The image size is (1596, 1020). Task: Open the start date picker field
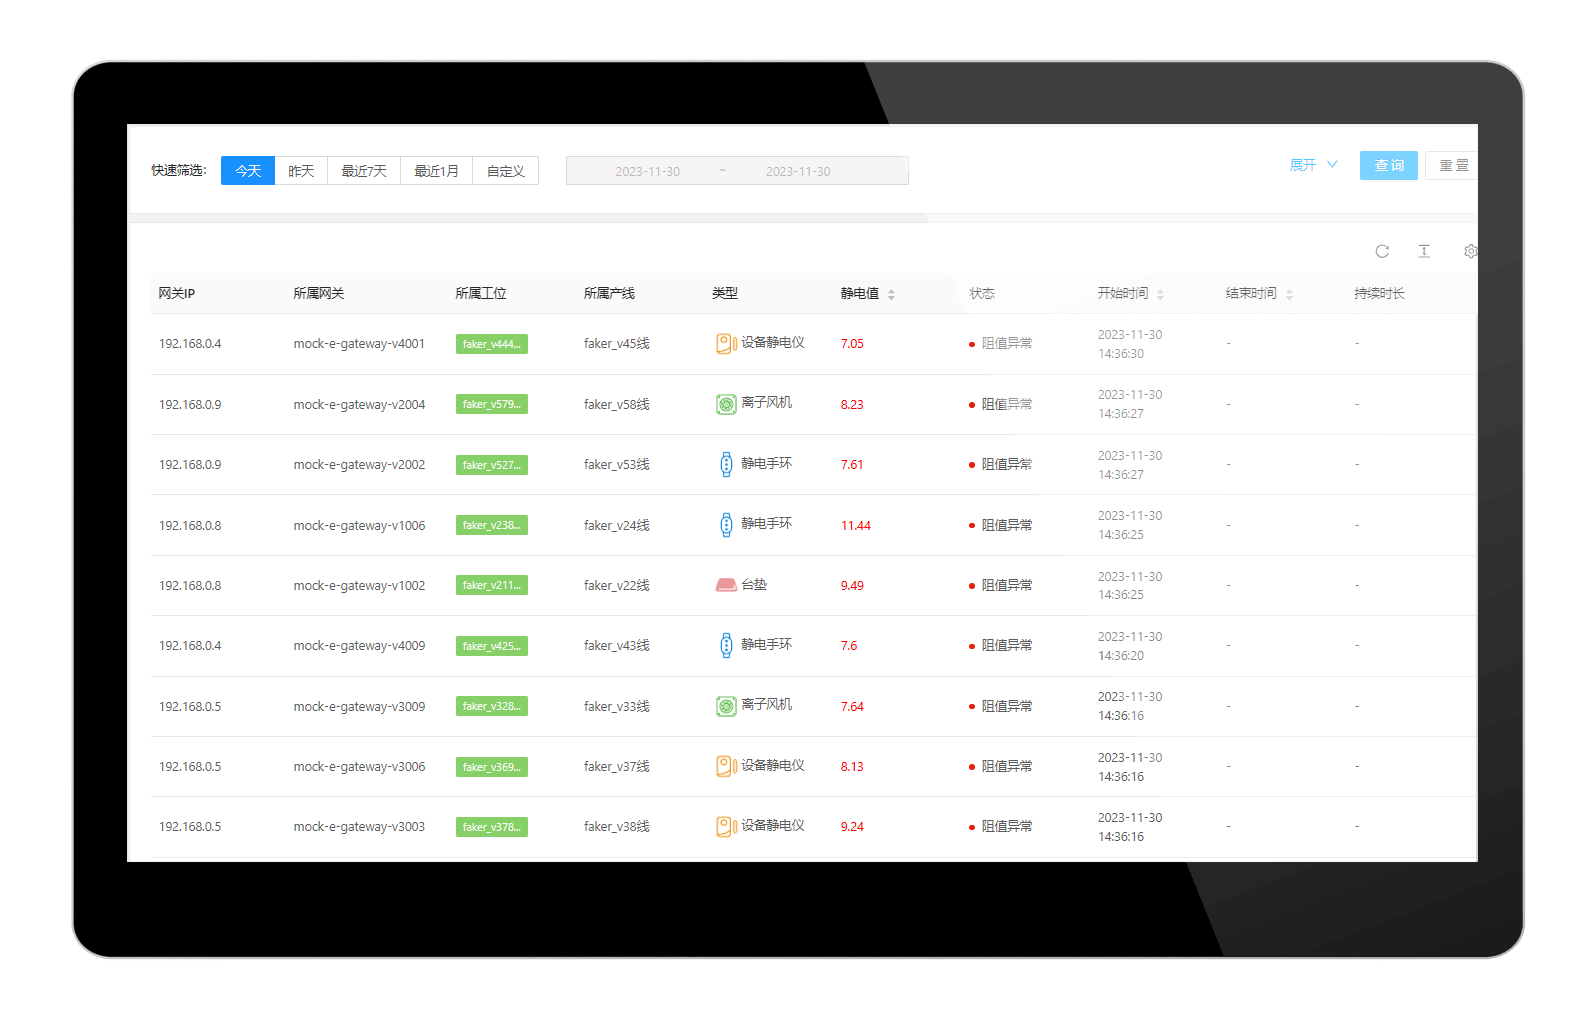647,171
